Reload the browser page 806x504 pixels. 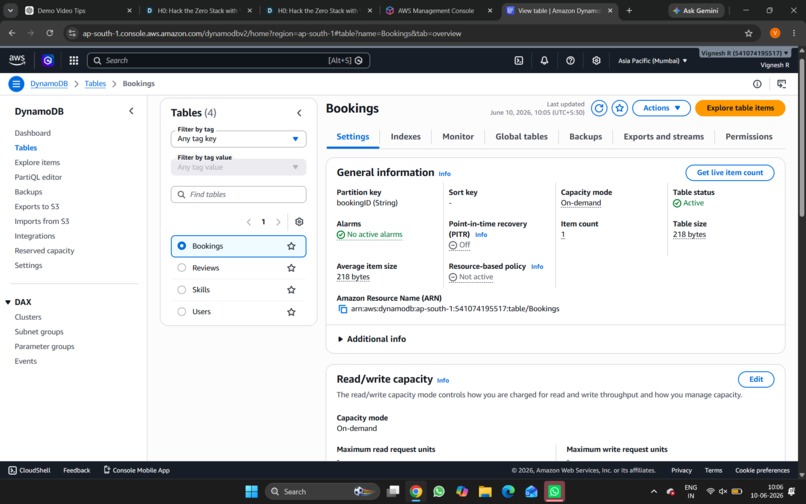coord(49,33)
